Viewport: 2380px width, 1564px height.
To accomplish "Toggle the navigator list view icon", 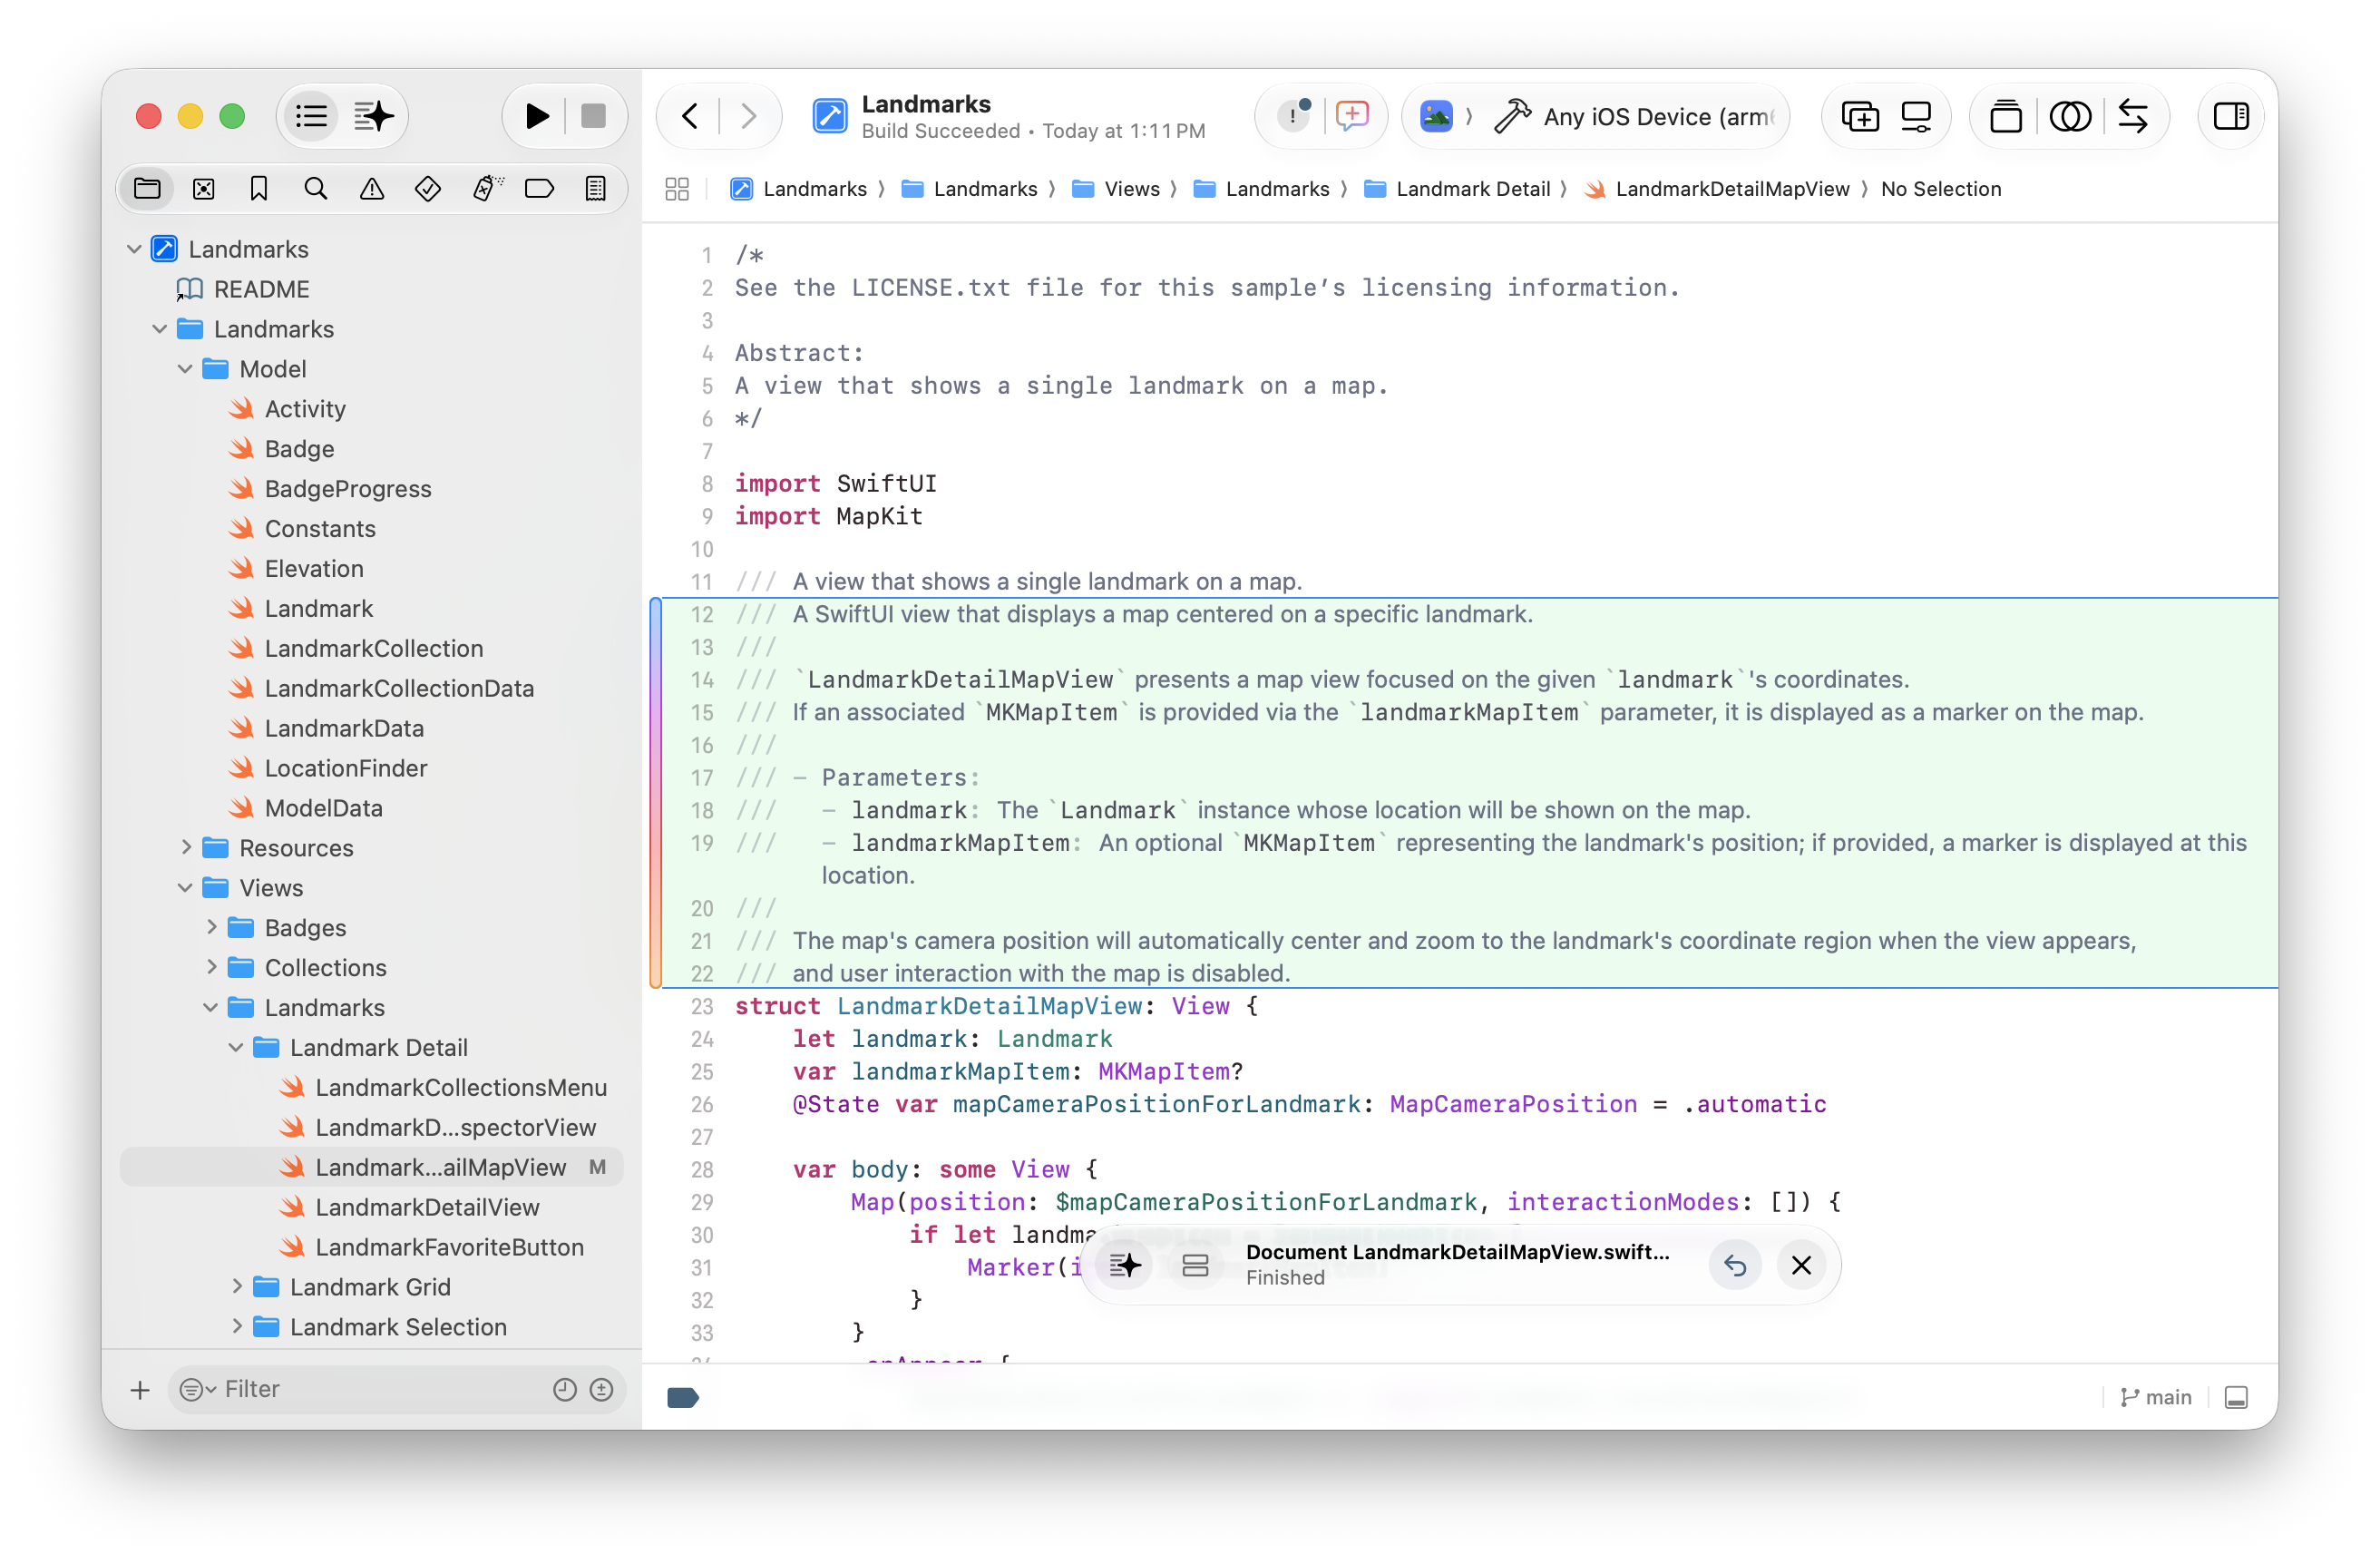I will click(311, 117).
